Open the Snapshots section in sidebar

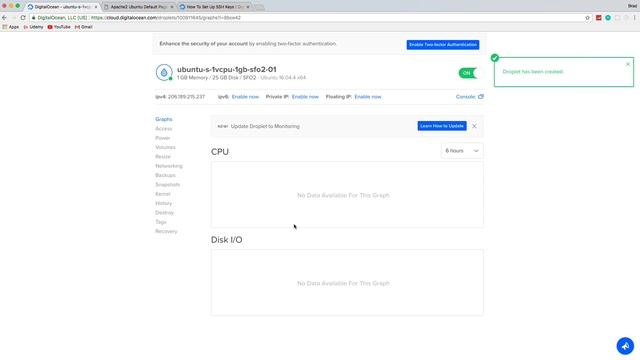[167, 185]
